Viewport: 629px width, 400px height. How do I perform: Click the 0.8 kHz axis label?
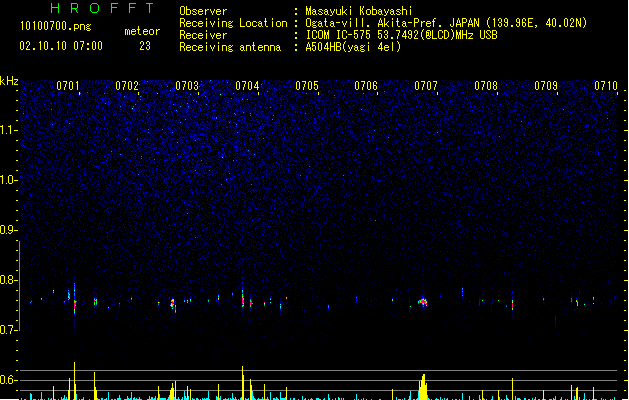[8, 280]
